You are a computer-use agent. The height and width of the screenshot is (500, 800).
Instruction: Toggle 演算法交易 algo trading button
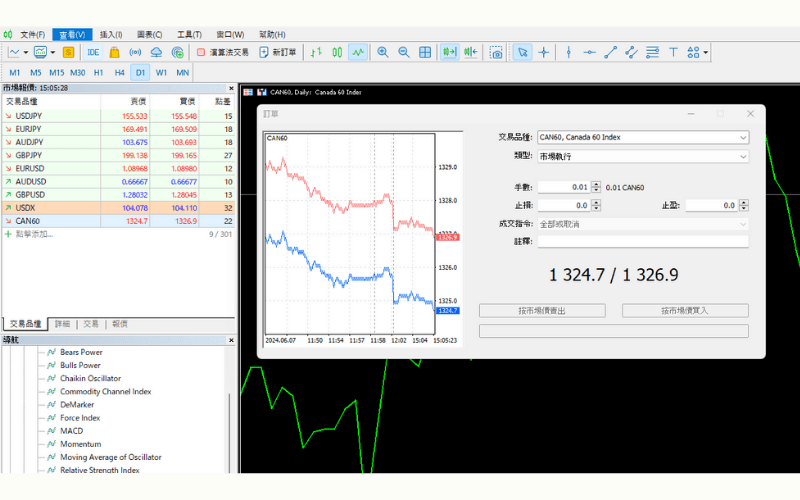point(222,52)
